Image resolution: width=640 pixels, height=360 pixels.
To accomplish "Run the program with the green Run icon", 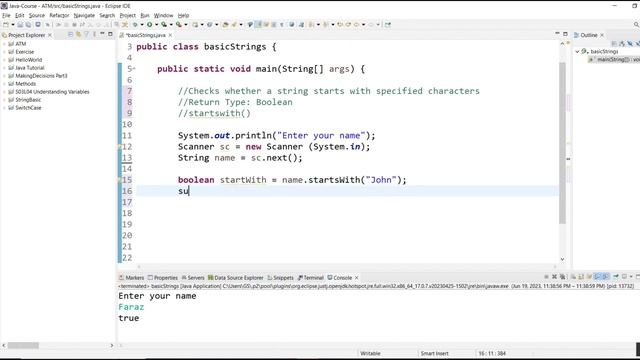I will click(149, 24).
